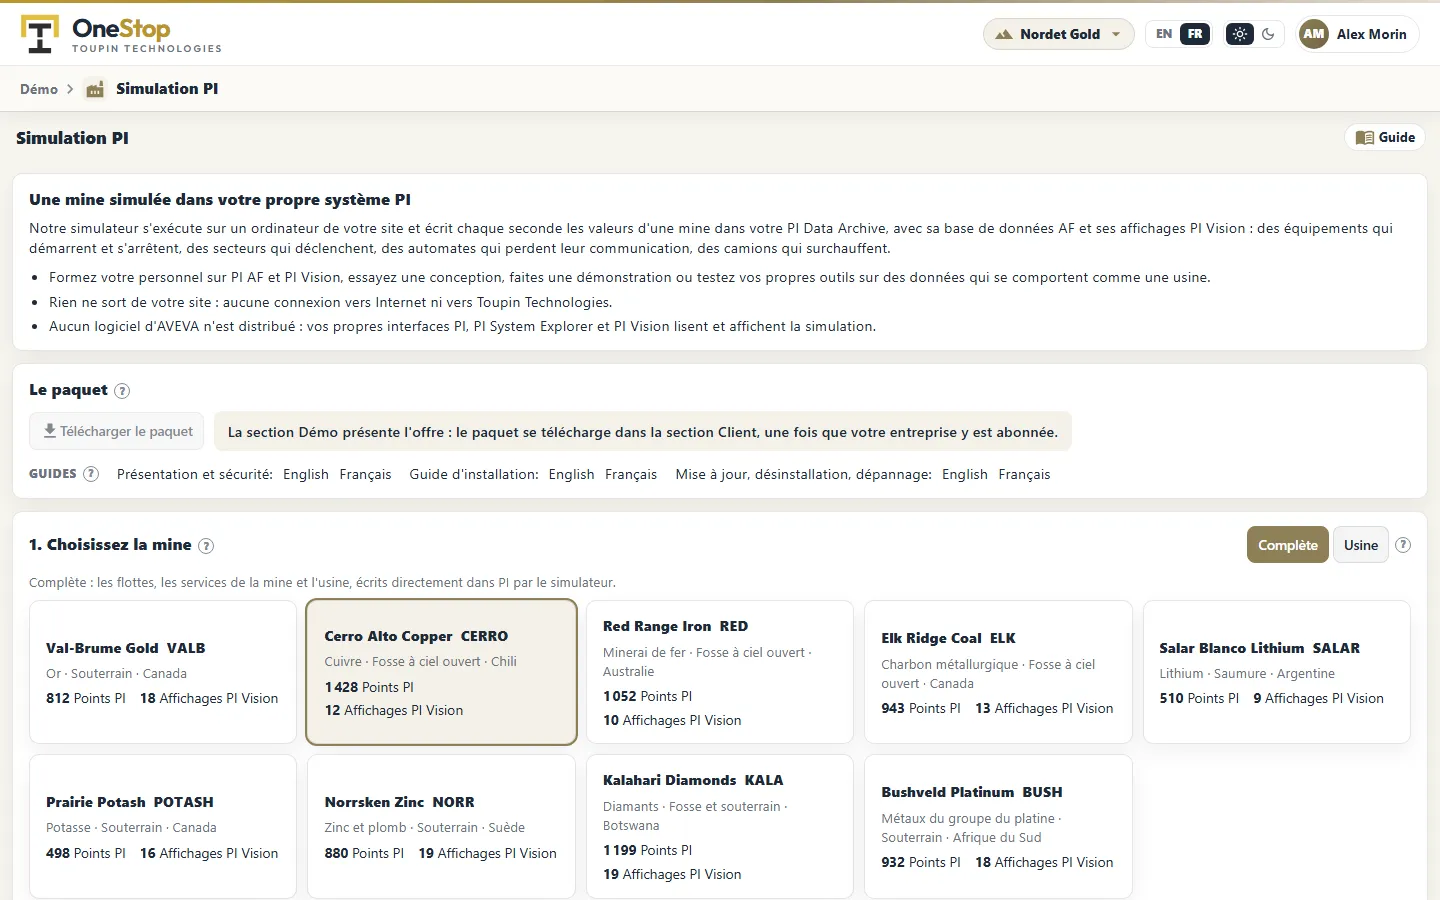
Task: Switch to light theme sun icon
Action: click(1240, 34)
